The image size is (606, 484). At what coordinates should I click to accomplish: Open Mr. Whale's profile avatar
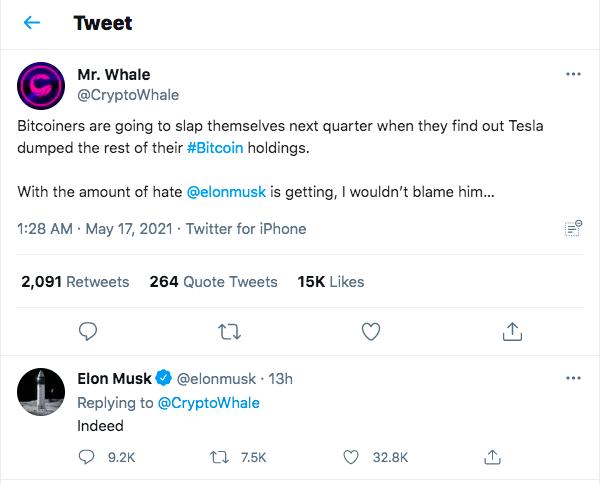pos(41,86)
